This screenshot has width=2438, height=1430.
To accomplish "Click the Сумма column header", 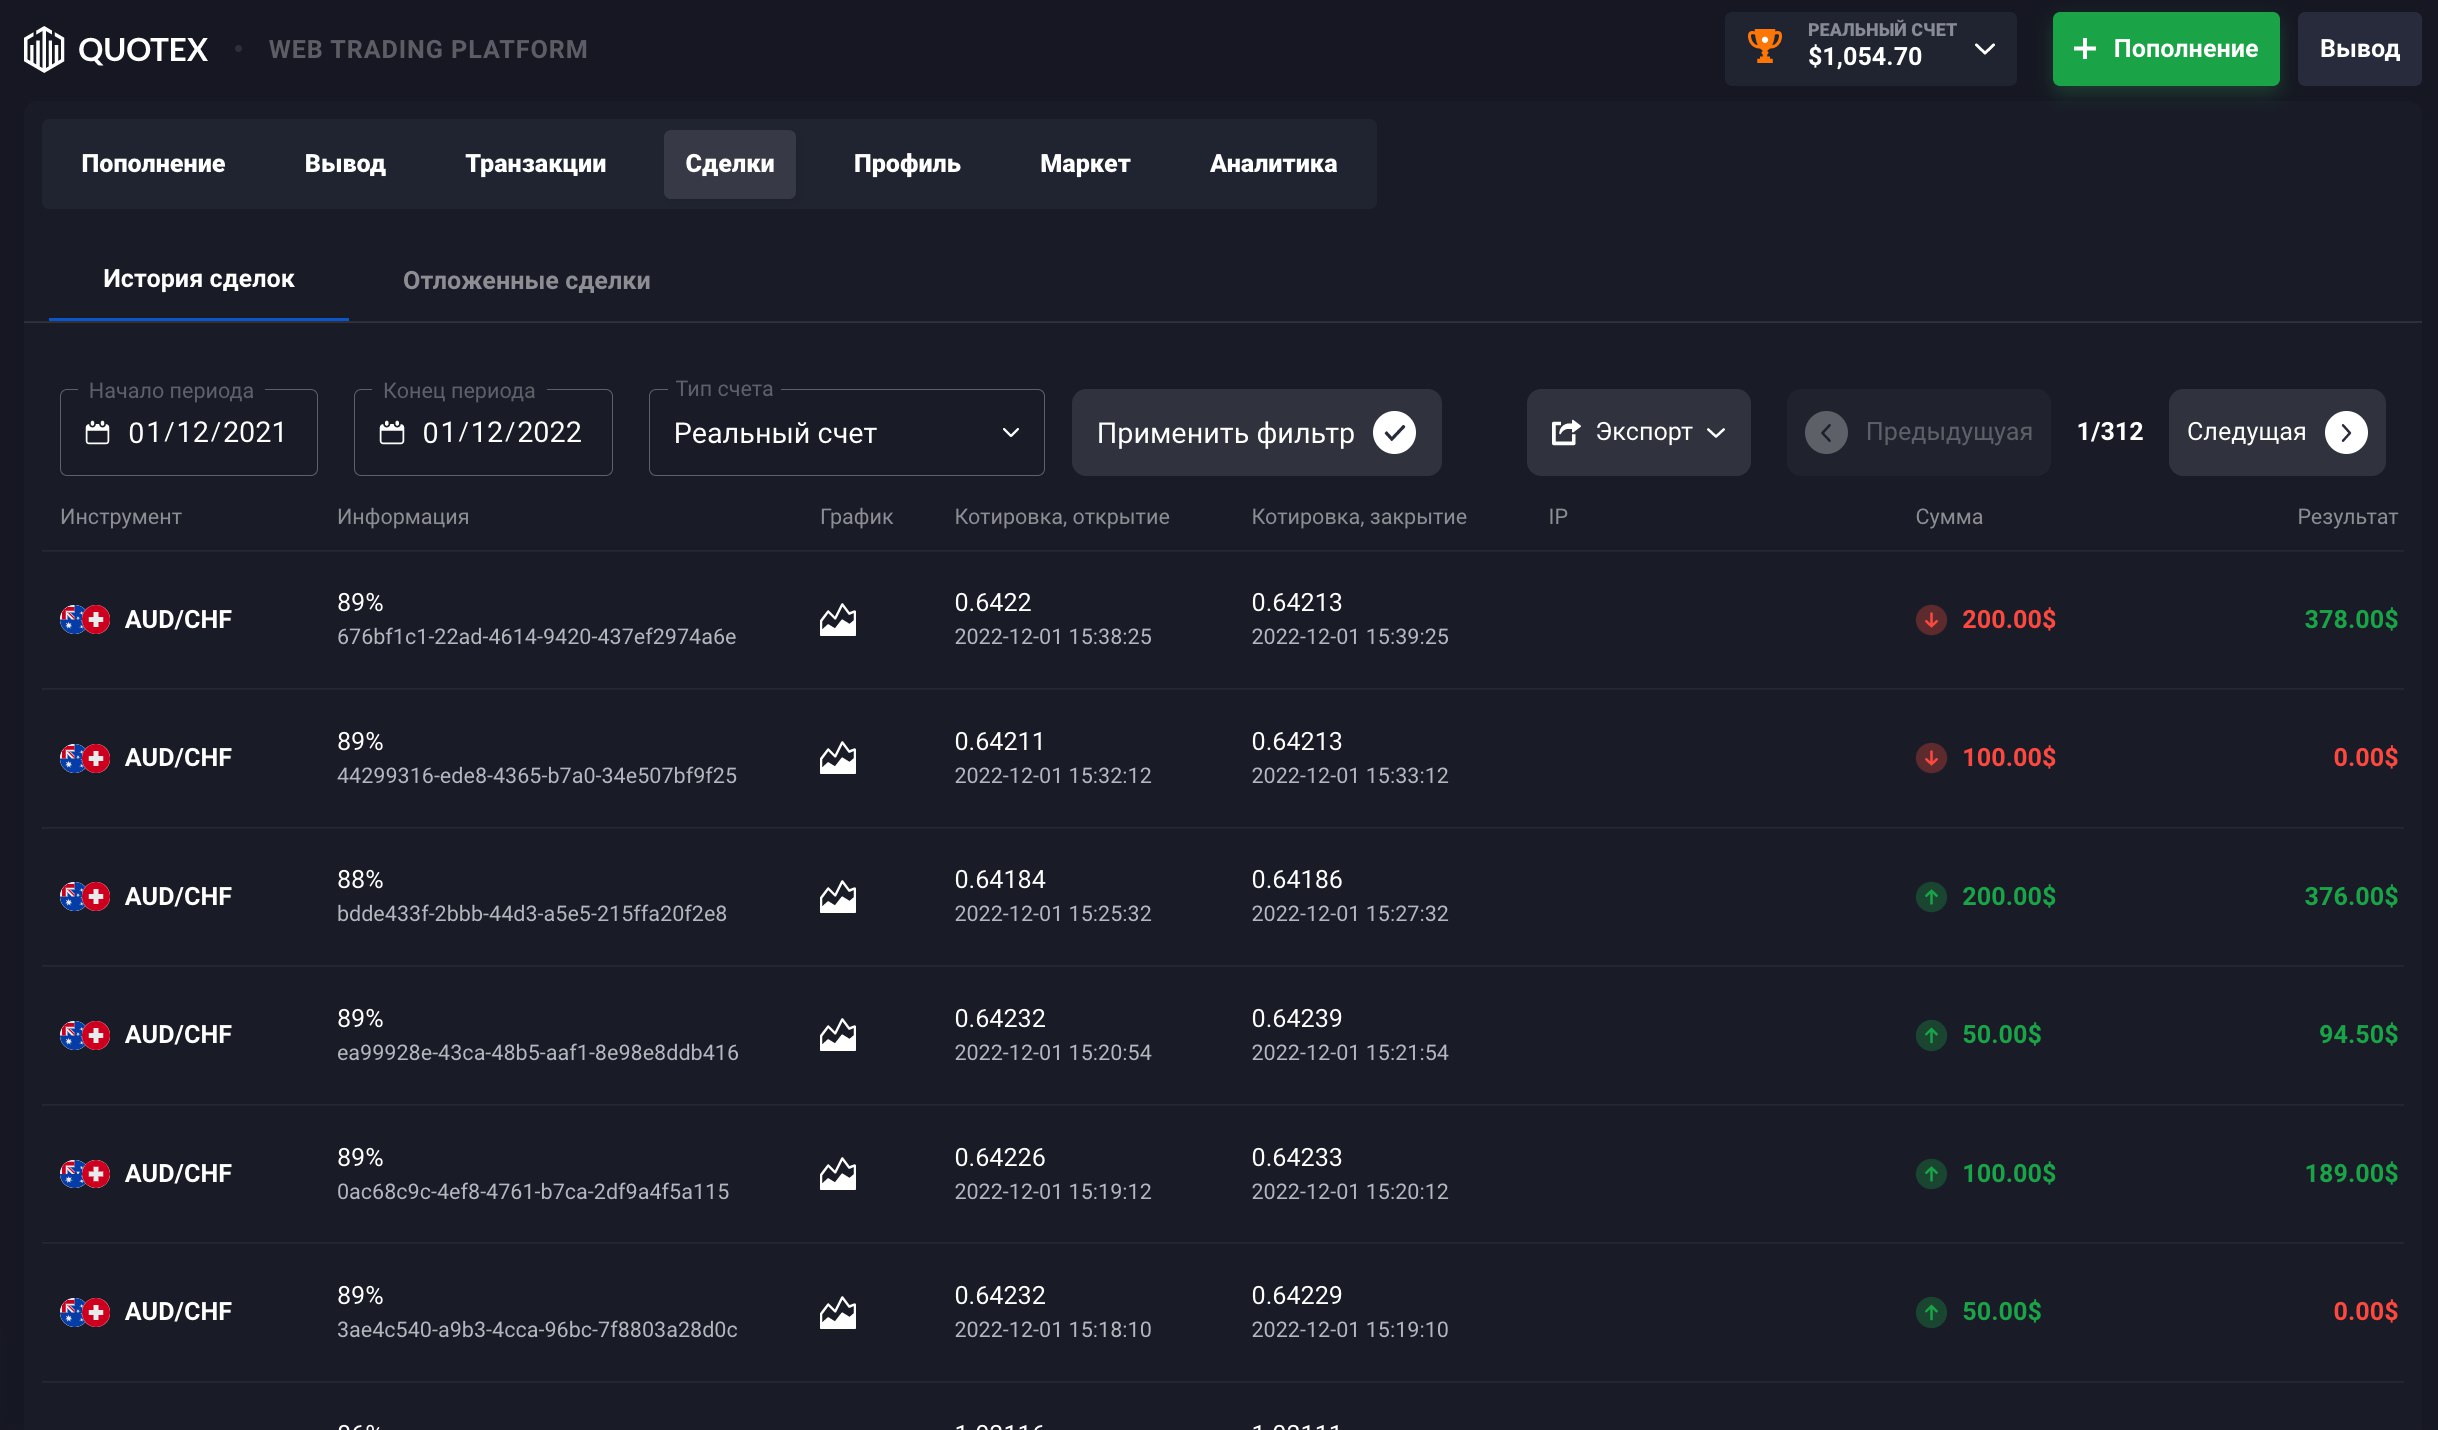I will [1949, 517].
